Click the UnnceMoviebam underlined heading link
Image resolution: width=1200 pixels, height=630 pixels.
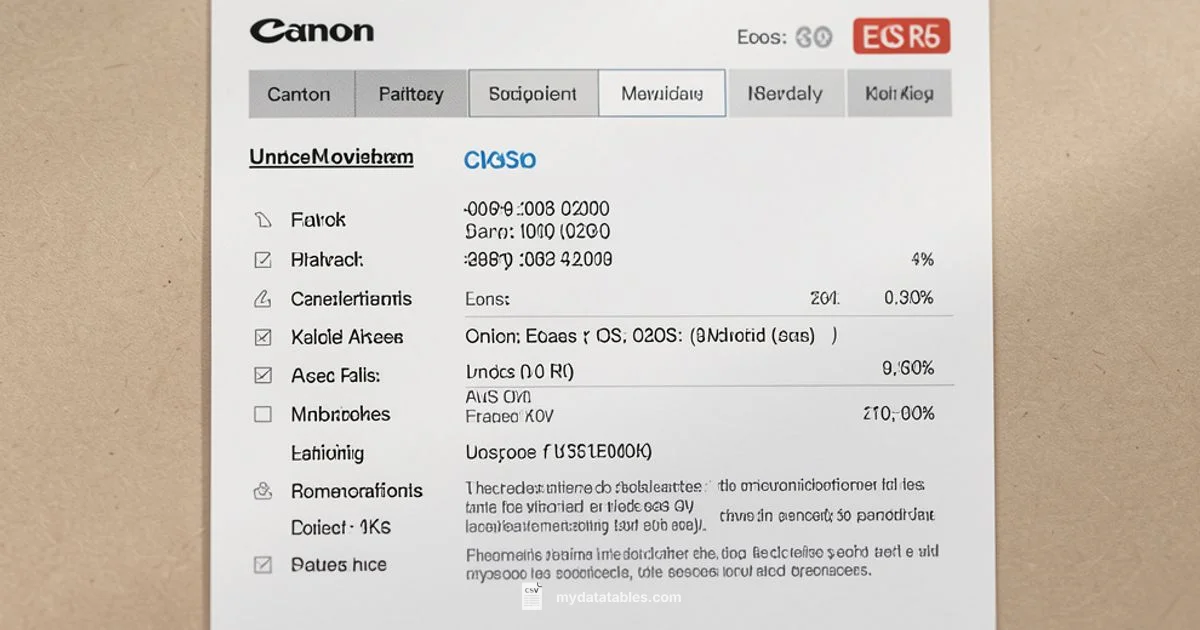(x=331, y=157)
